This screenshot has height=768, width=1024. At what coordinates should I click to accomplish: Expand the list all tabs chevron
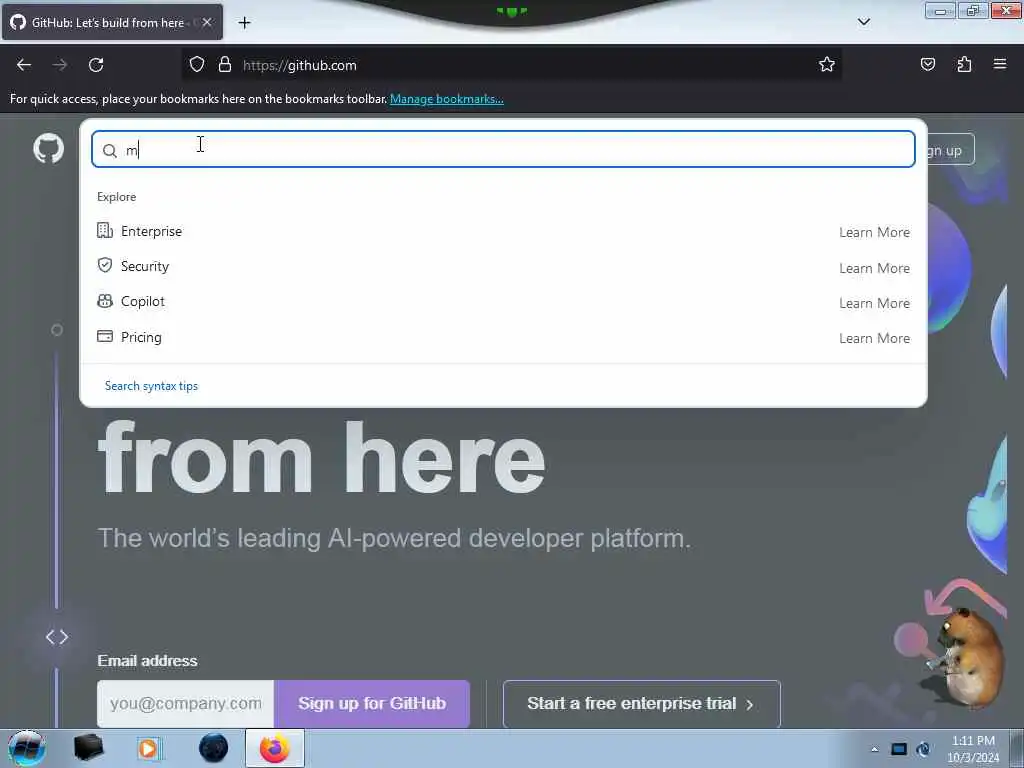point(863,22)
